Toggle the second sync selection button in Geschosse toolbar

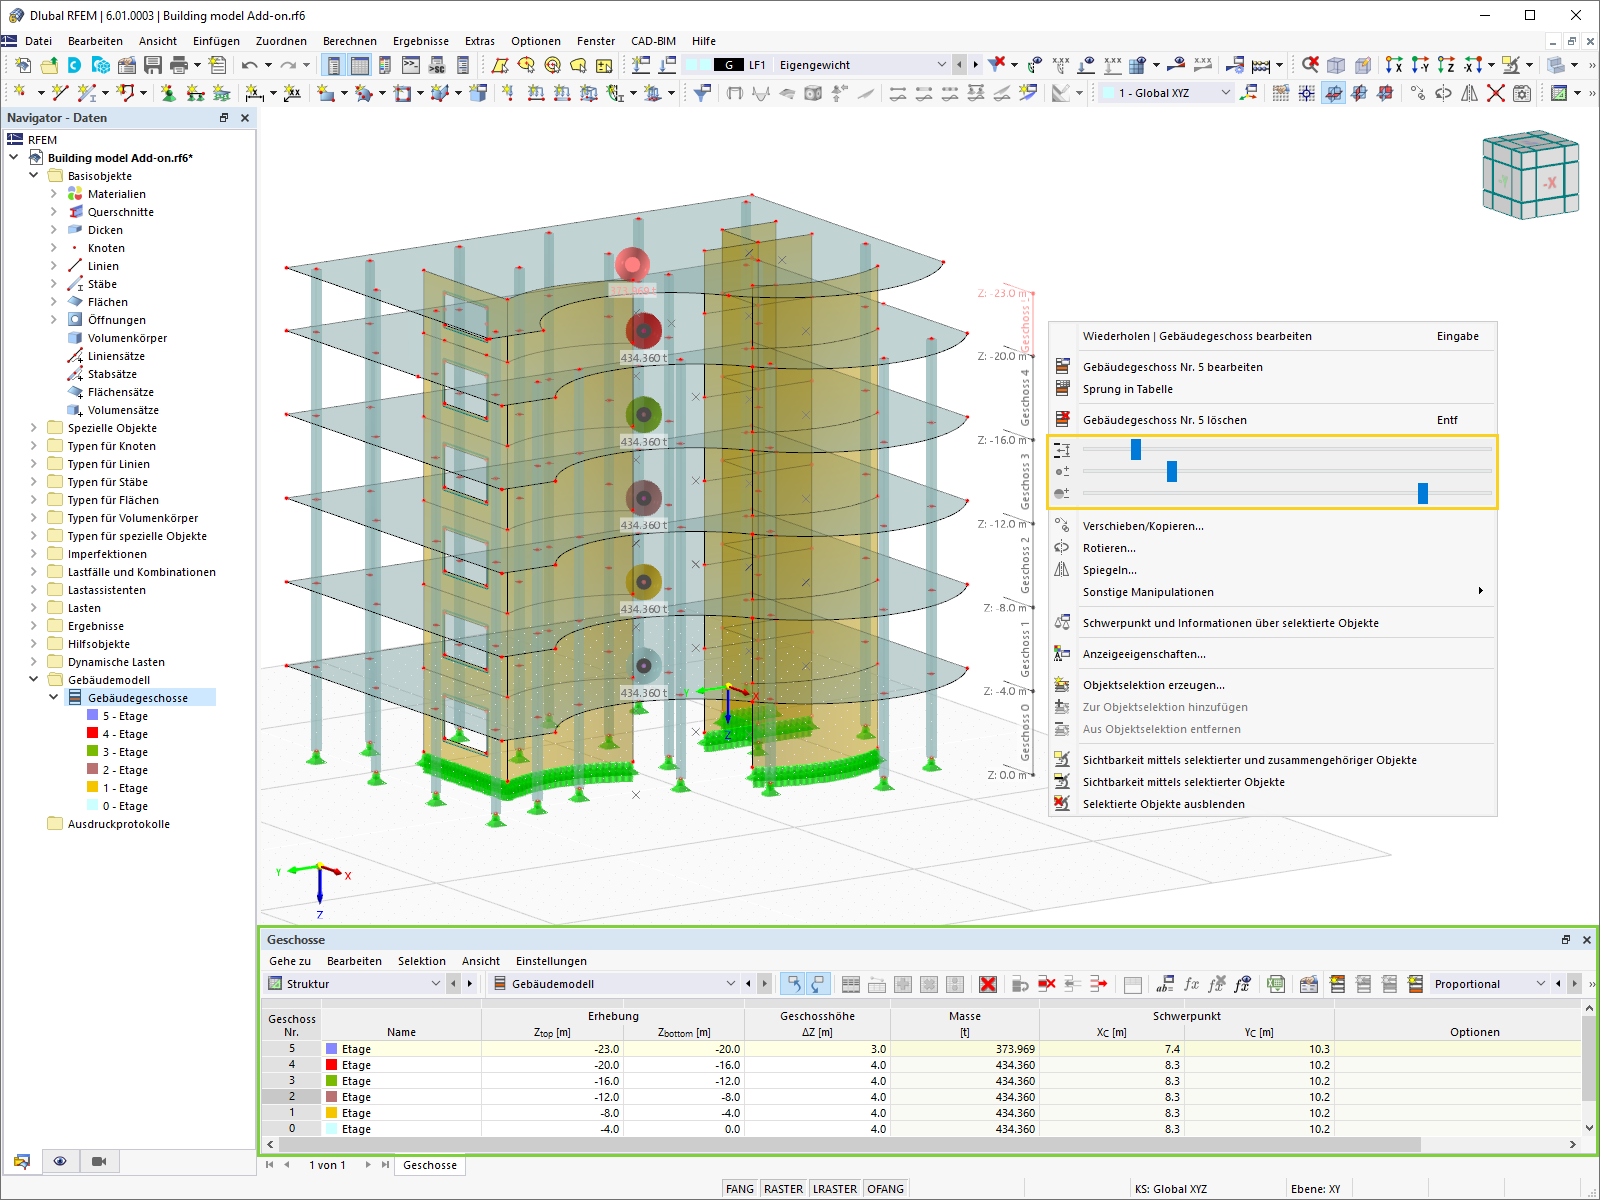pos(817,984)
